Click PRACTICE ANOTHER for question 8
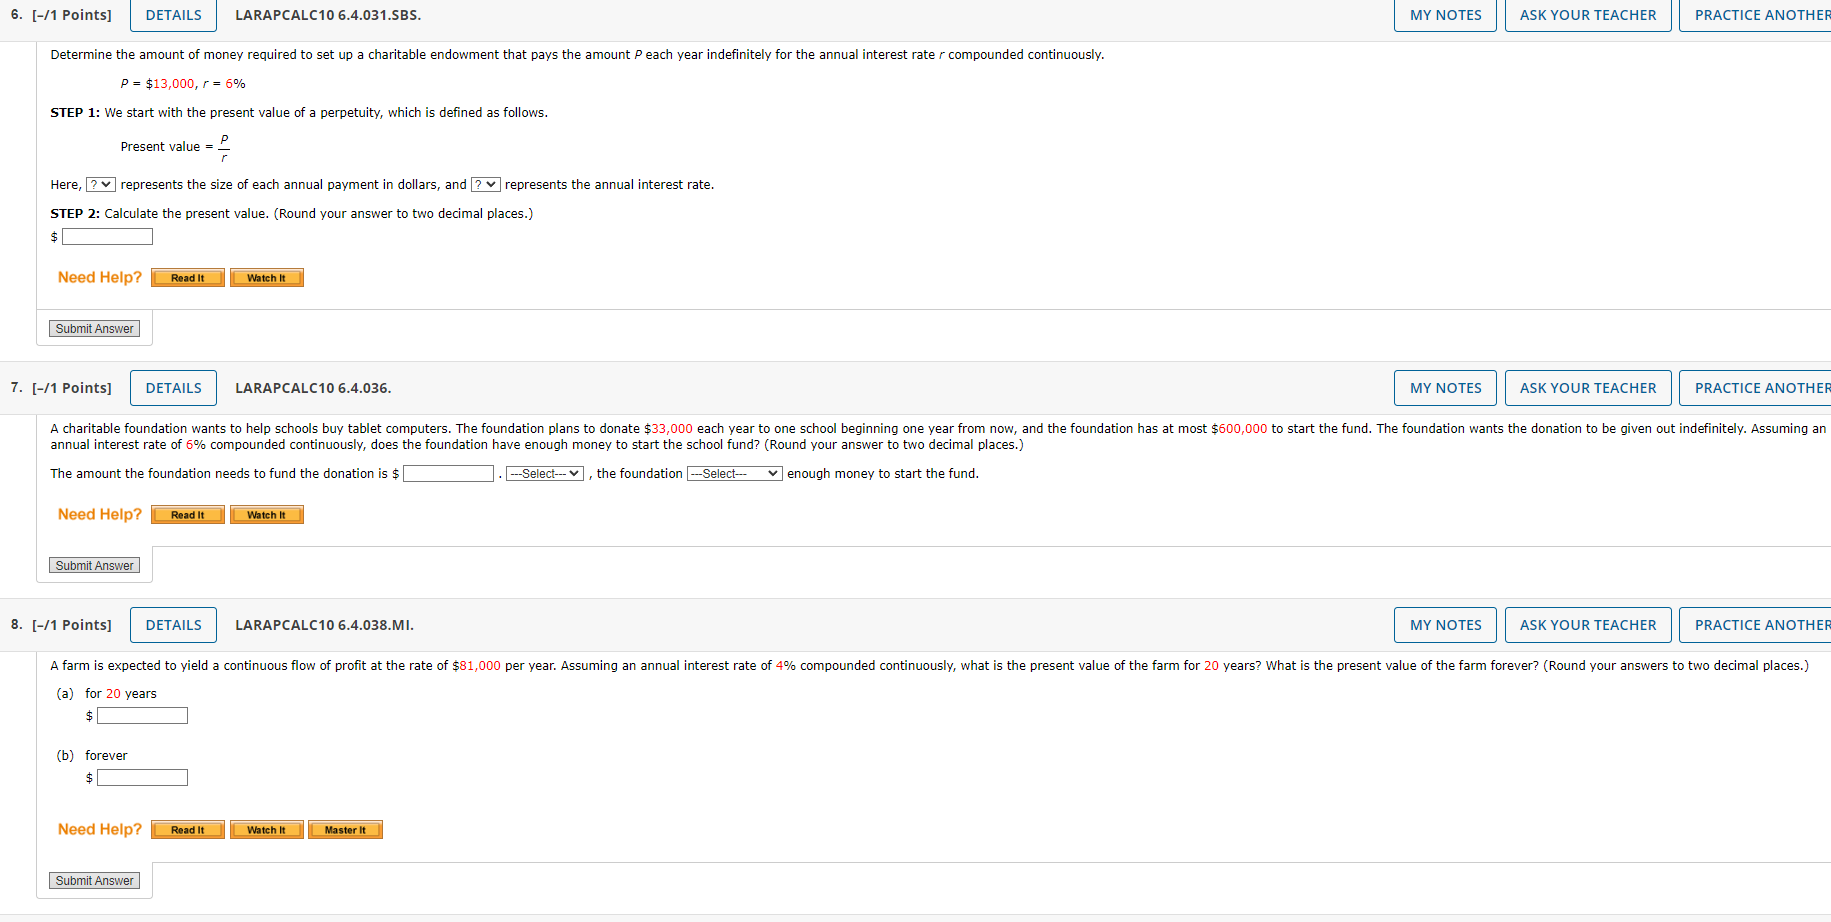 pyautogui.click(x=1761, y=624)
